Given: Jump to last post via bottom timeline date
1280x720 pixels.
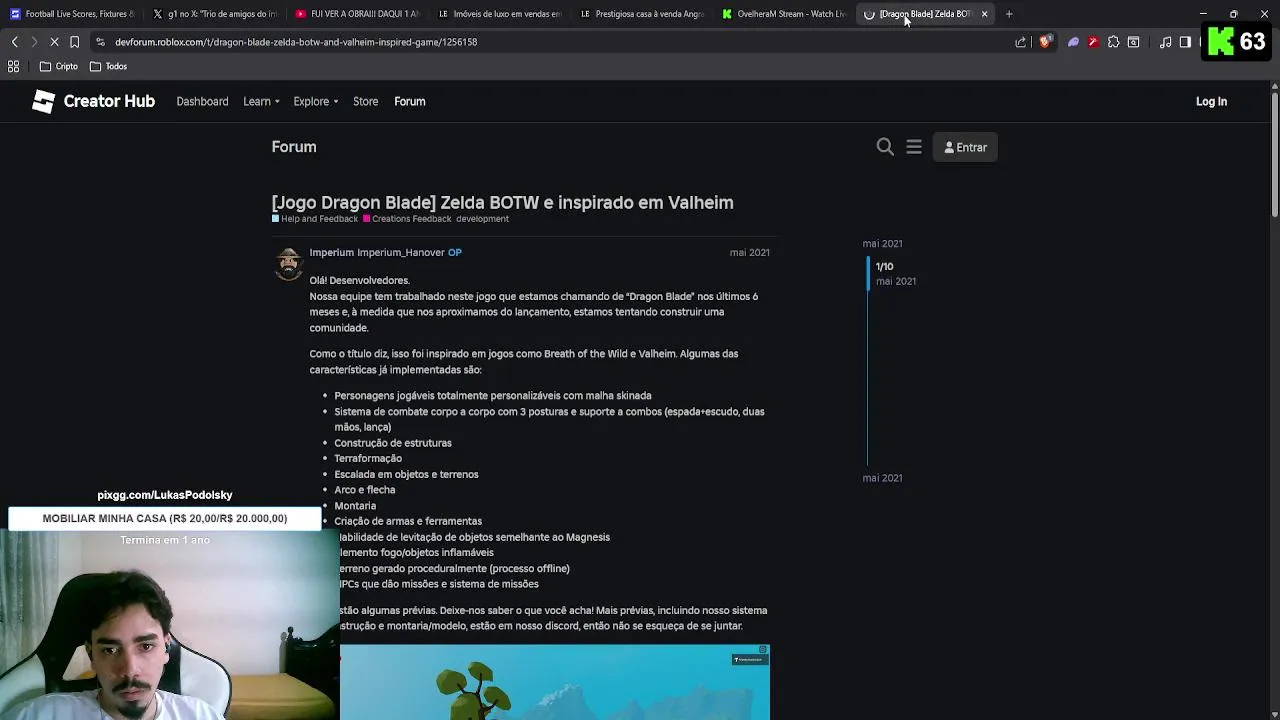Looking at the screenshot, I should [882, 478].
